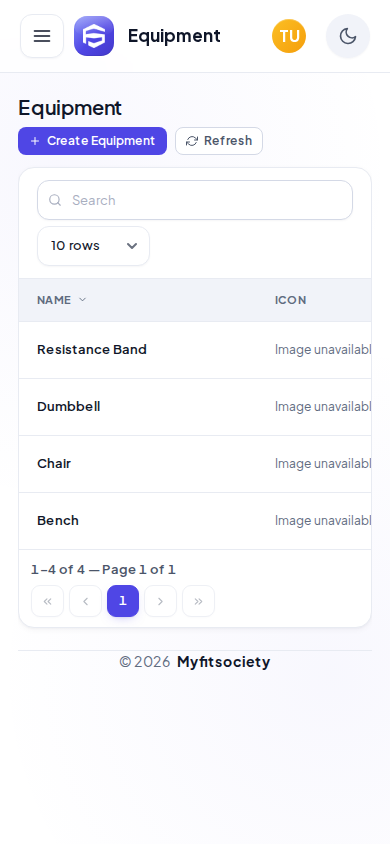
Task: Click the Create Equipment button
Action: [93, 141]
